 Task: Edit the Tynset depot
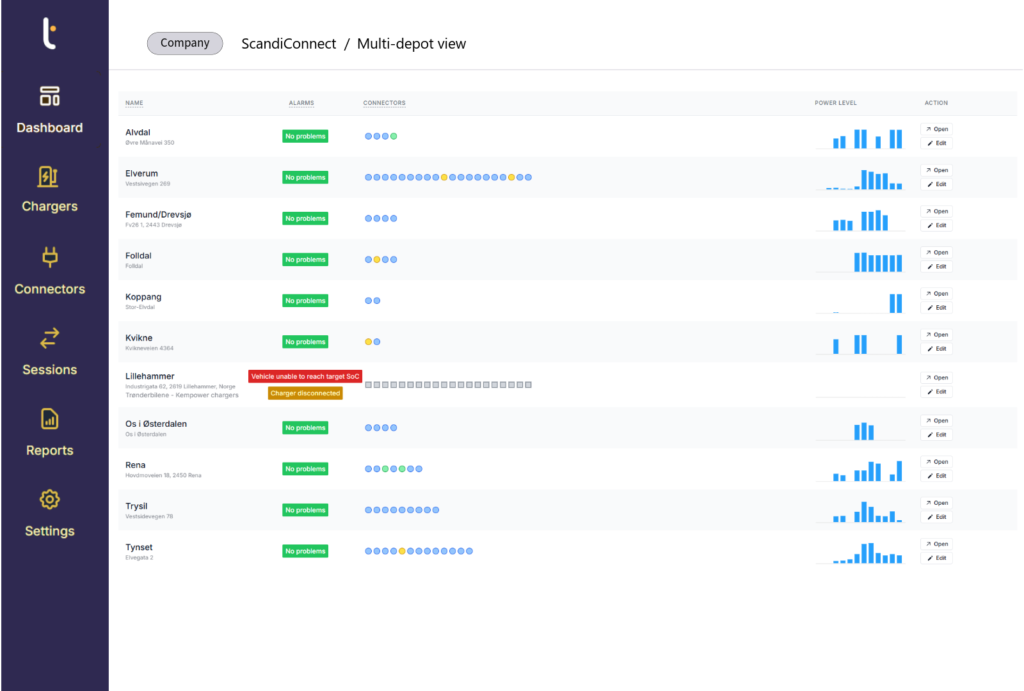click(936, 558)
